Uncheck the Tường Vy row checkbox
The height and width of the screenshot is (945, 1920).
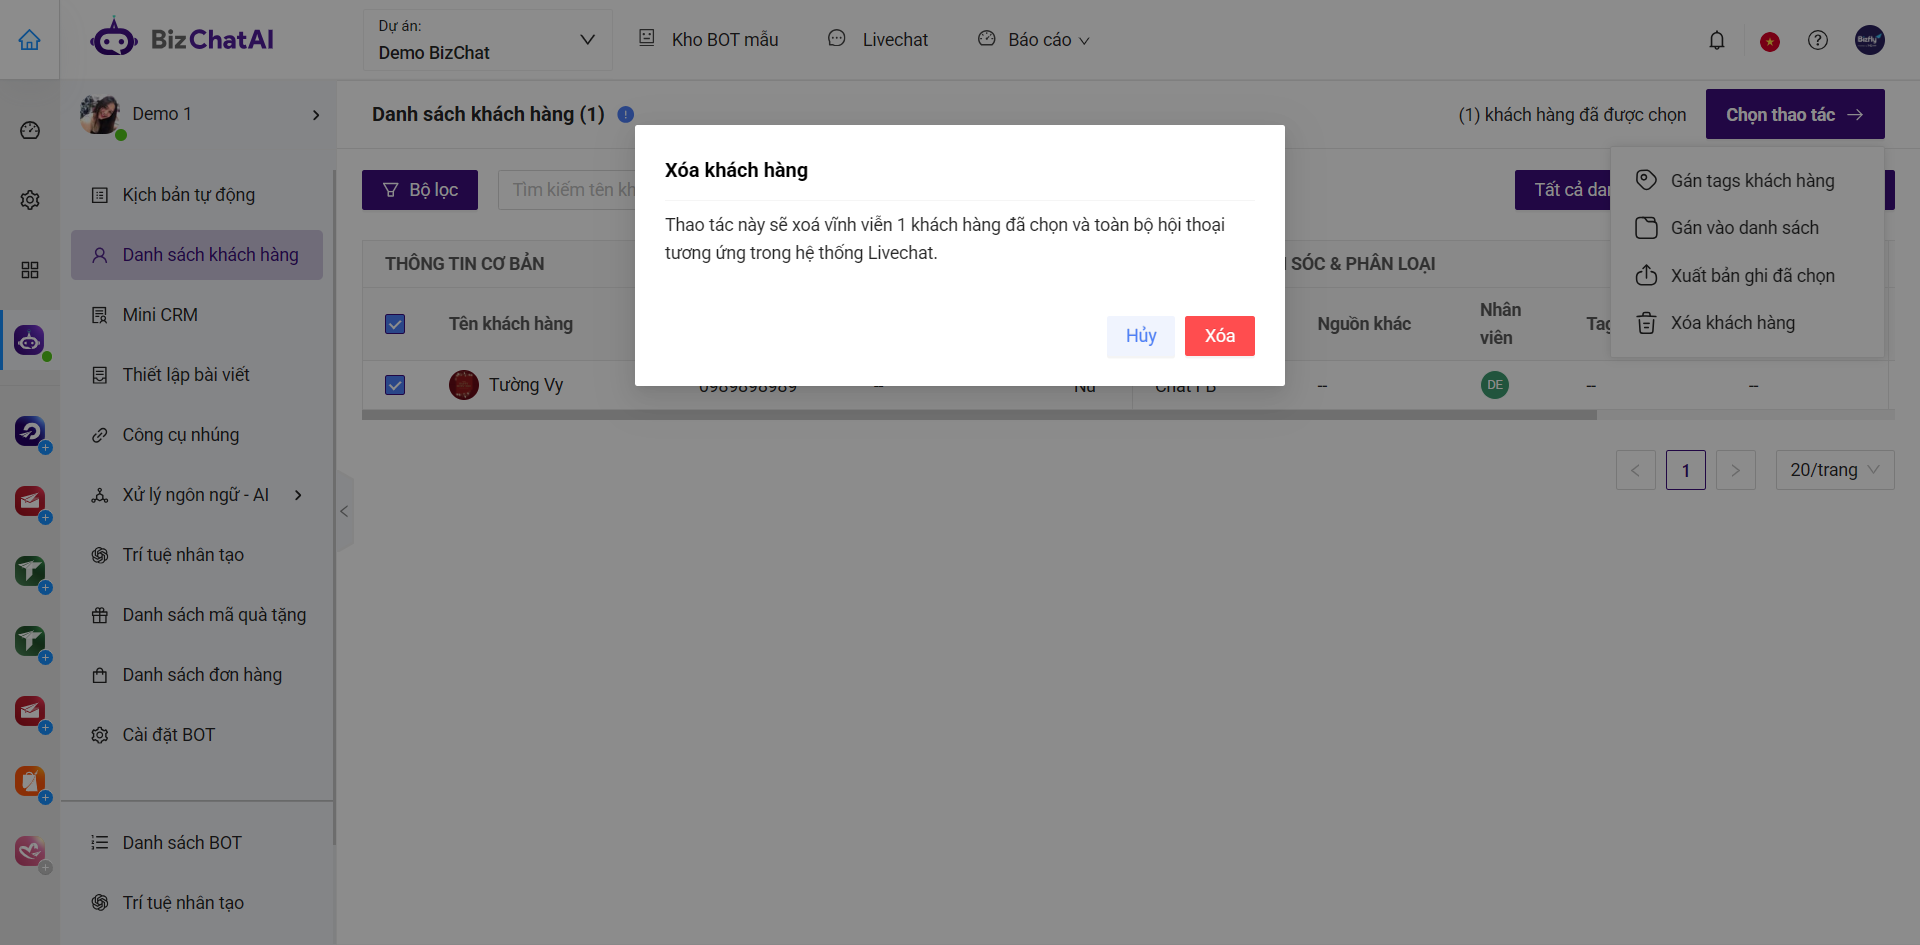point(395,385)
